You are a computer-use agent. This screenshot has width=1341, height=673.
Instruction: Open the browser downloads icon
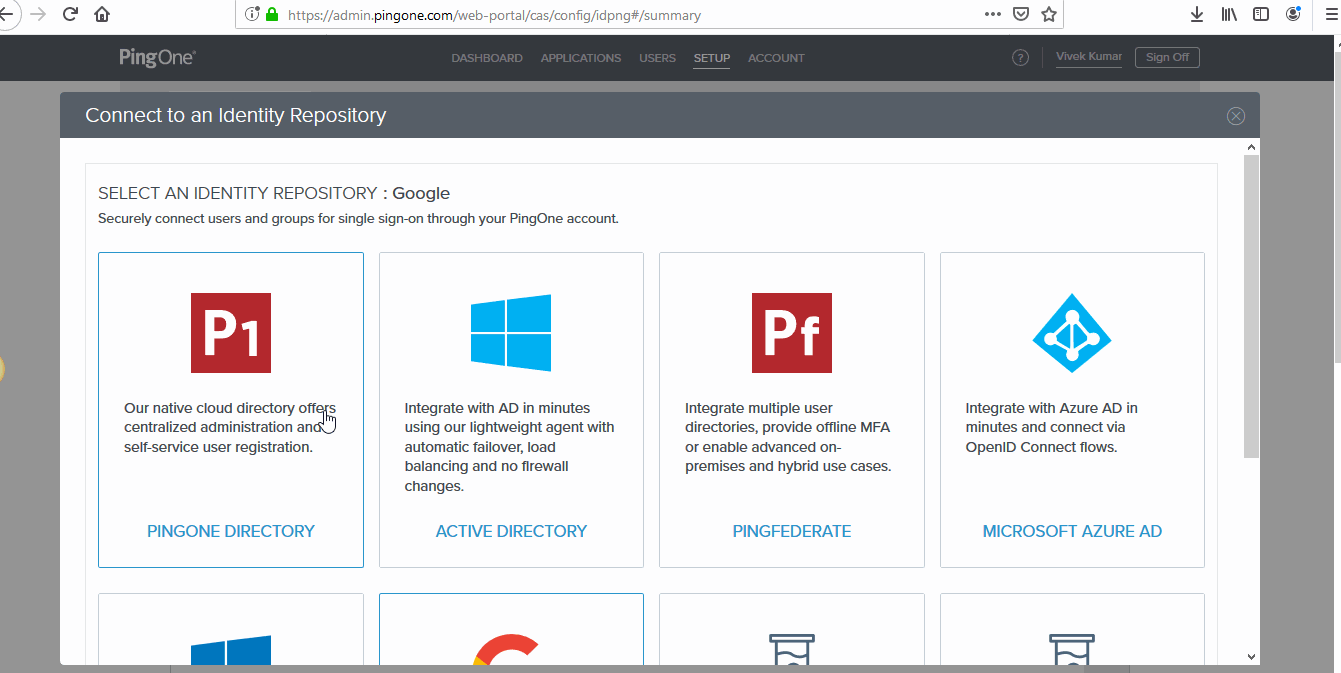tap(1197, 15)
